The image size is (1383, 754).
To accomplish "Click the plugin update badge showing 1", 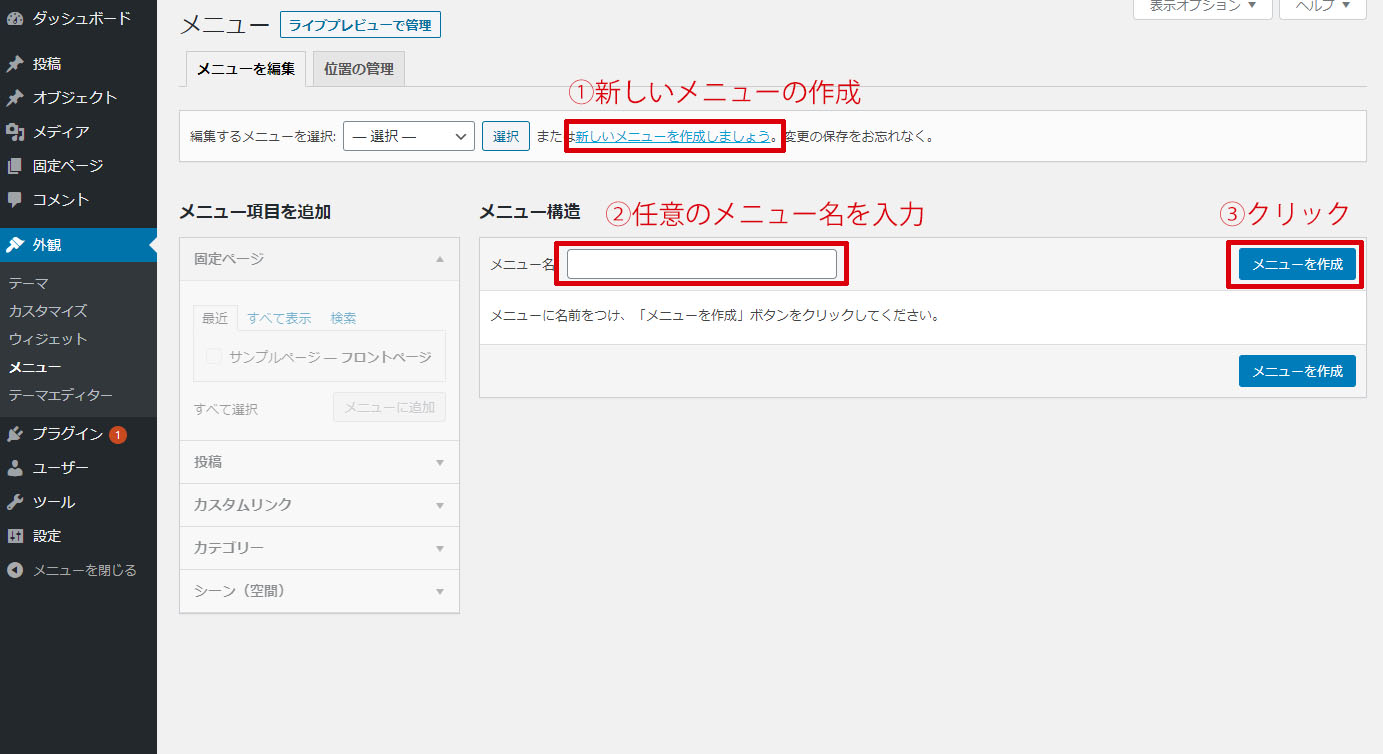I will (118, 434).
